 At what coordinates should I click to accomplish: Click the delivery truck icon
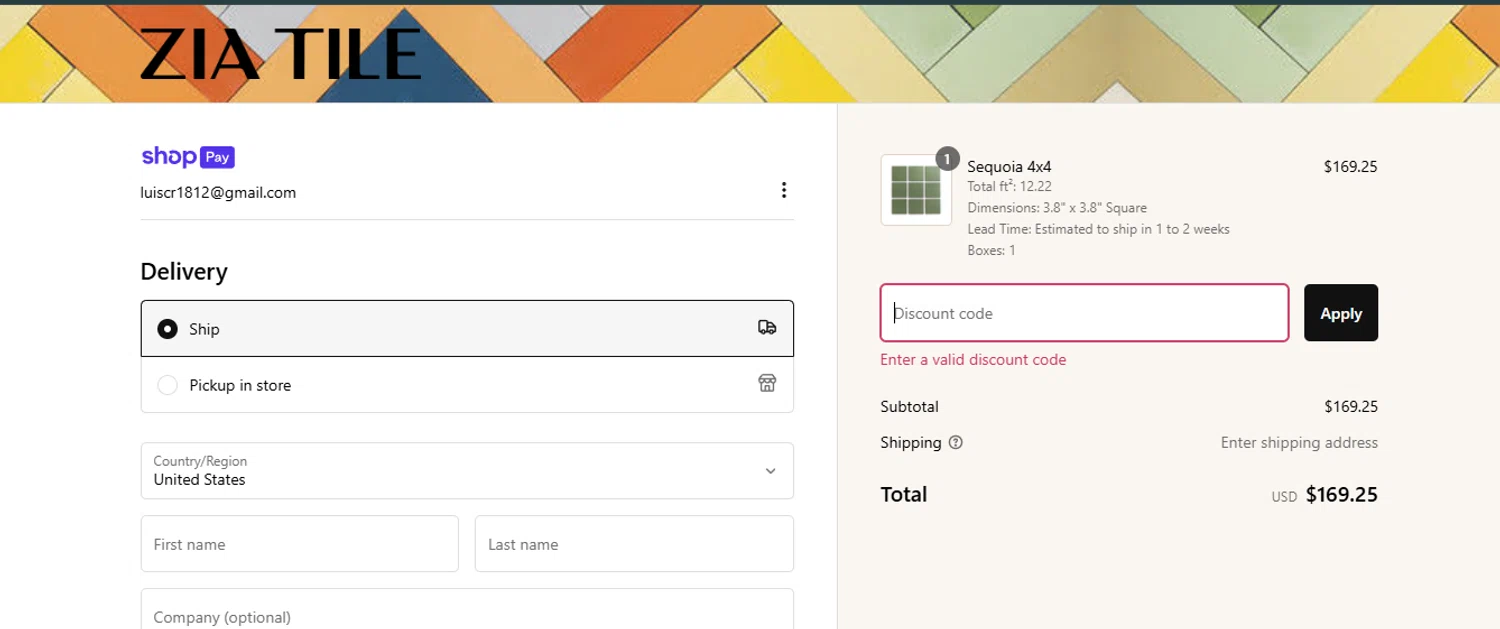coord(767,327)
